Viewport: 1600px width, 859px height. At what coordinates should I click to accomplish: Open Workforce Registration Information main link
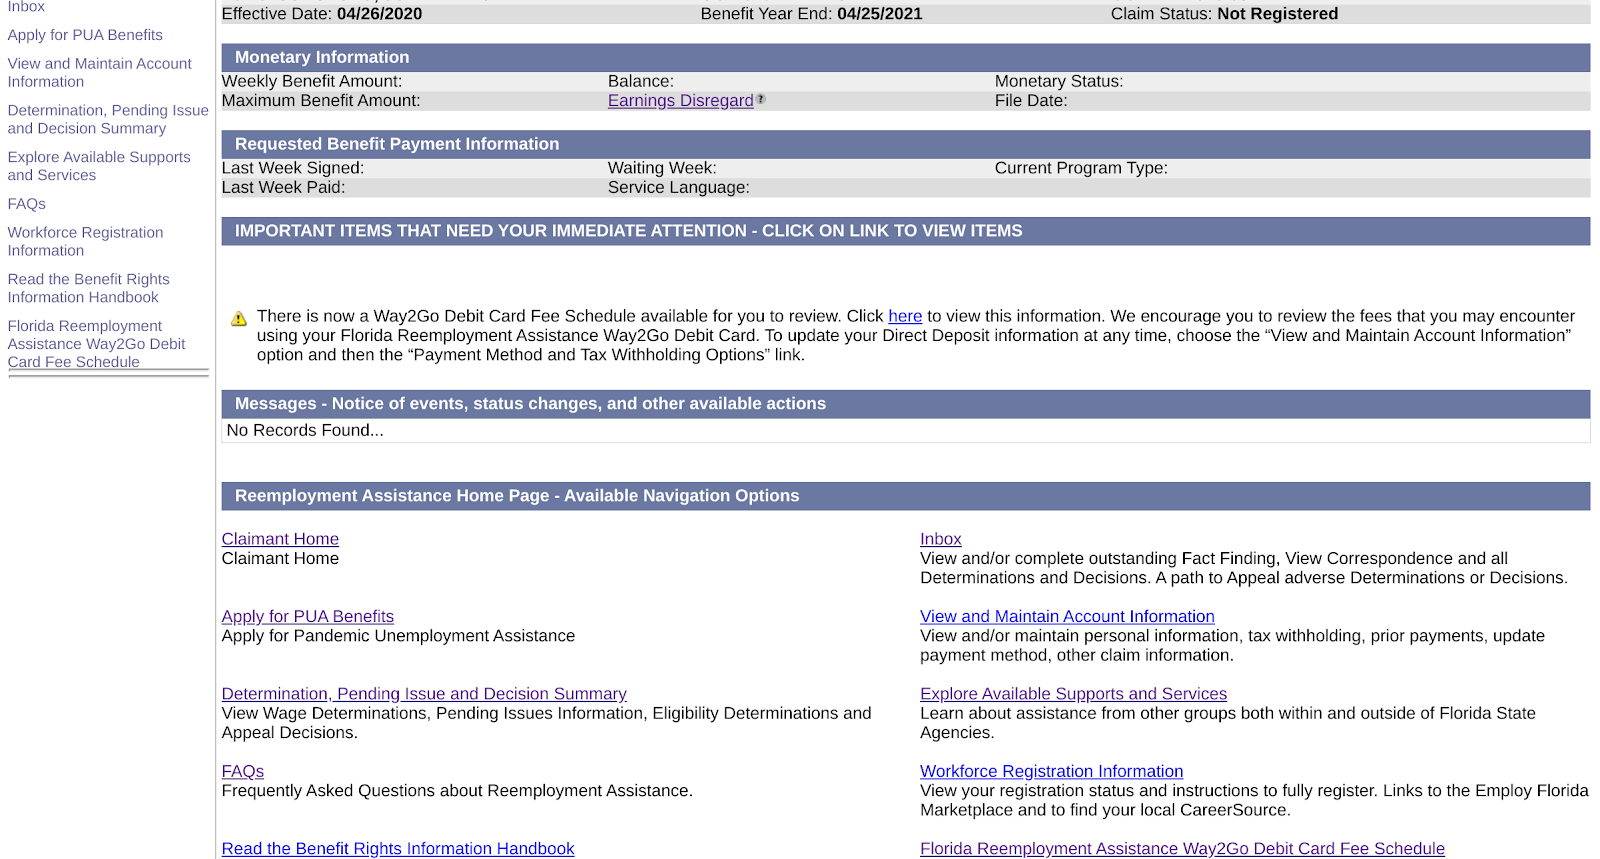tap(1052, 772)
